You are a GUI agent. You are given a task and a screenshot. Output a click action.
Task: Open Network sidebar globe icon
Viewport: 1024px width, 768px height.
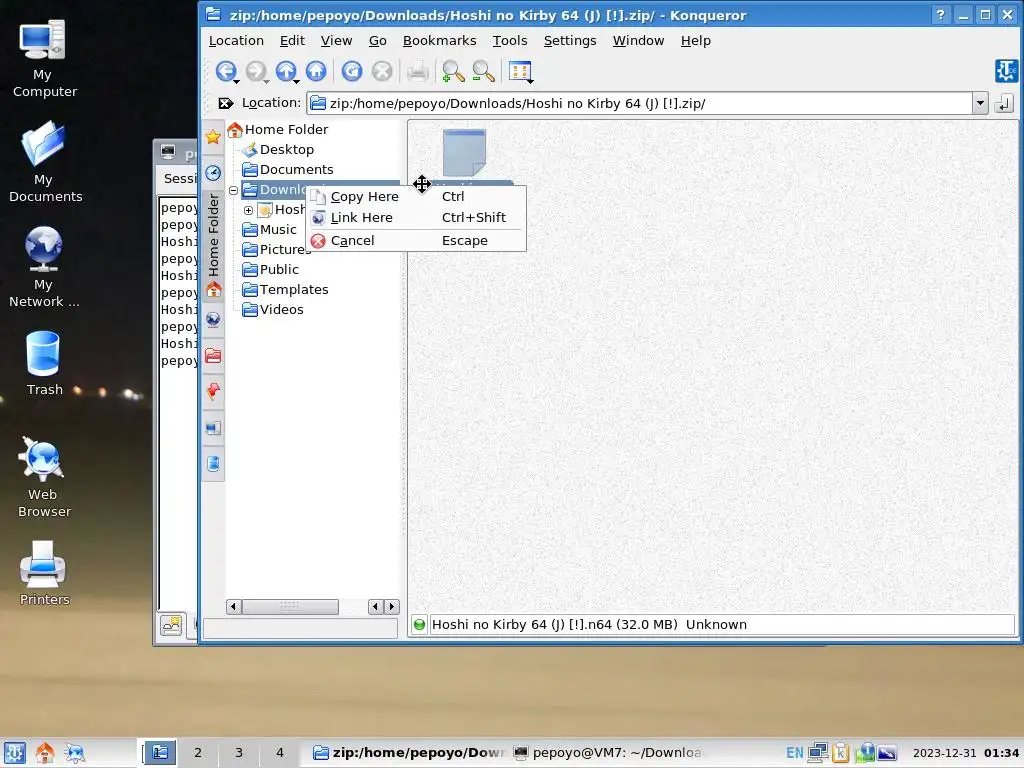[213, 319]
